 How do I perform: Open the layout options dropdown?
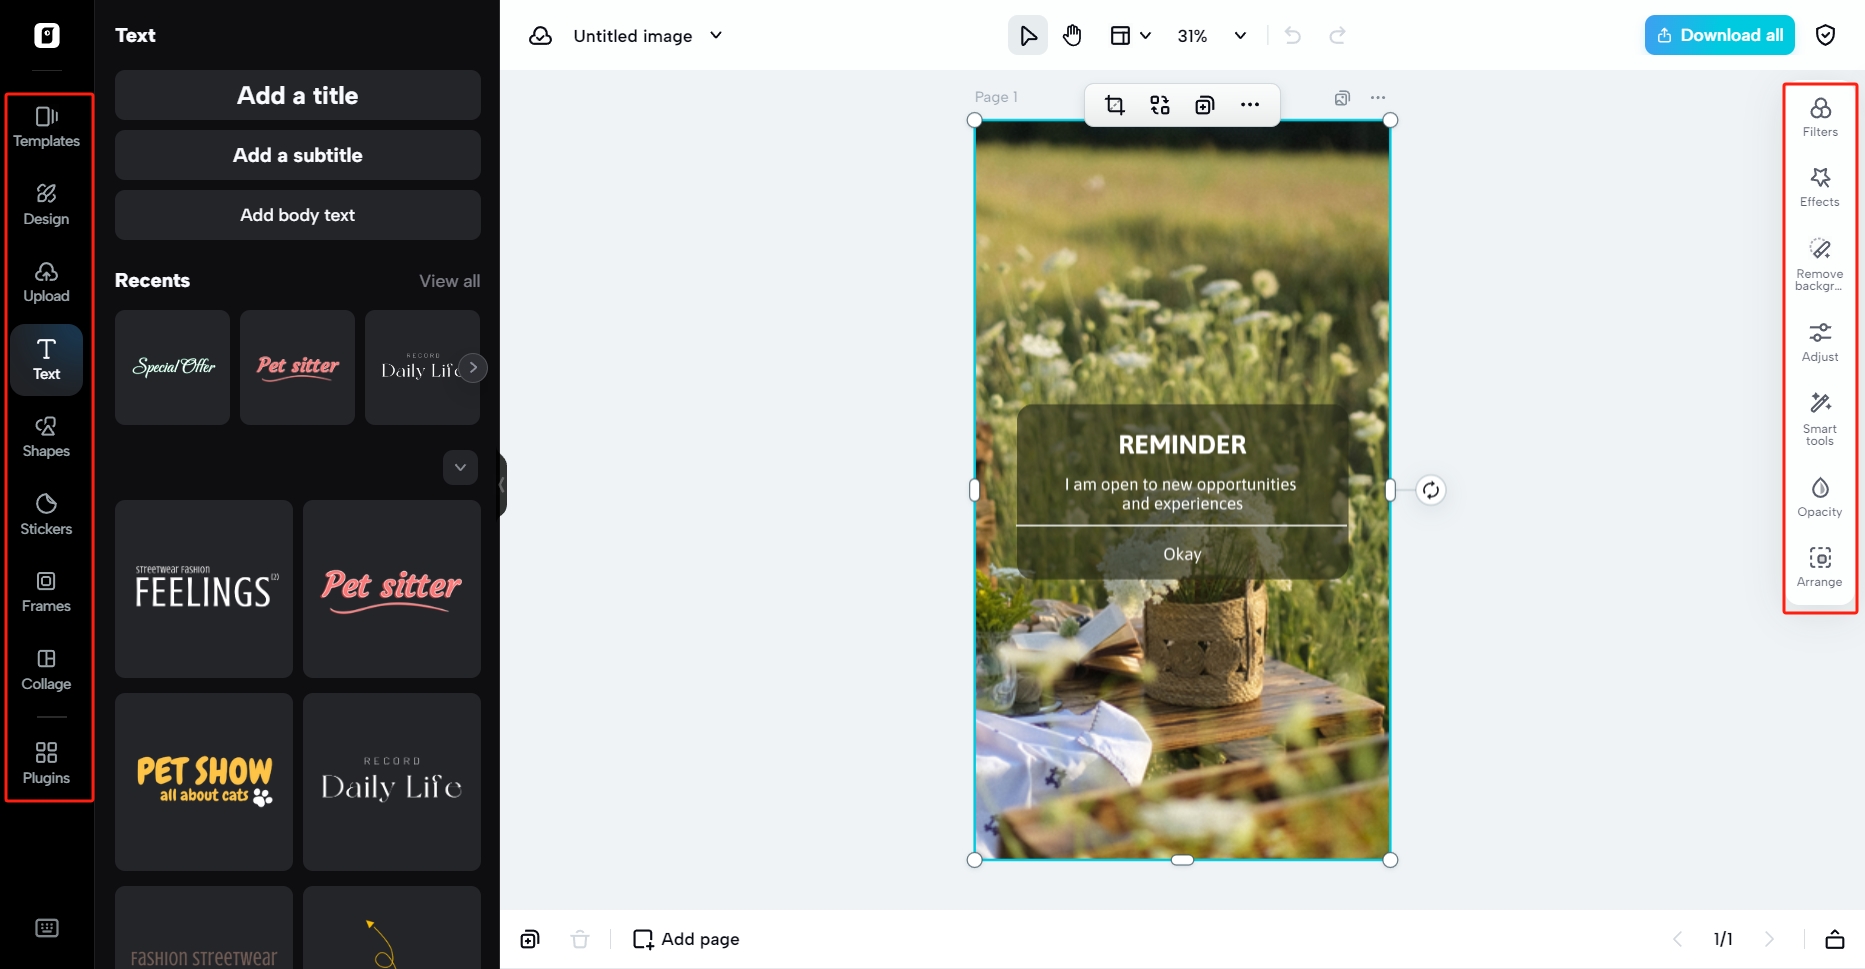click(x=1131, y=36)
